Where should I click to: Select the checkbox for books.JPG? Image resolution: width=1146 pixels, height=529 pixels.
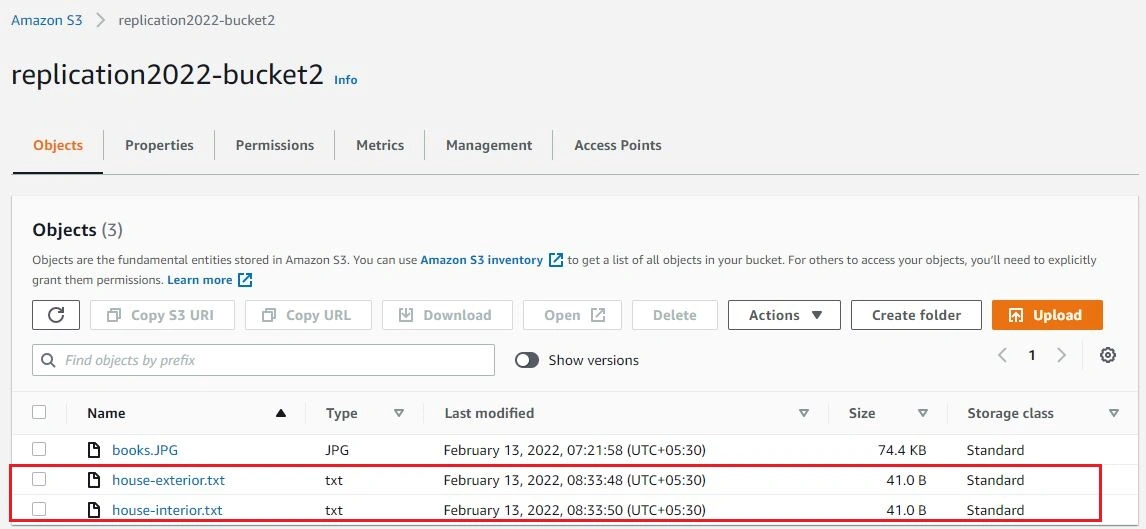point(39,449)
